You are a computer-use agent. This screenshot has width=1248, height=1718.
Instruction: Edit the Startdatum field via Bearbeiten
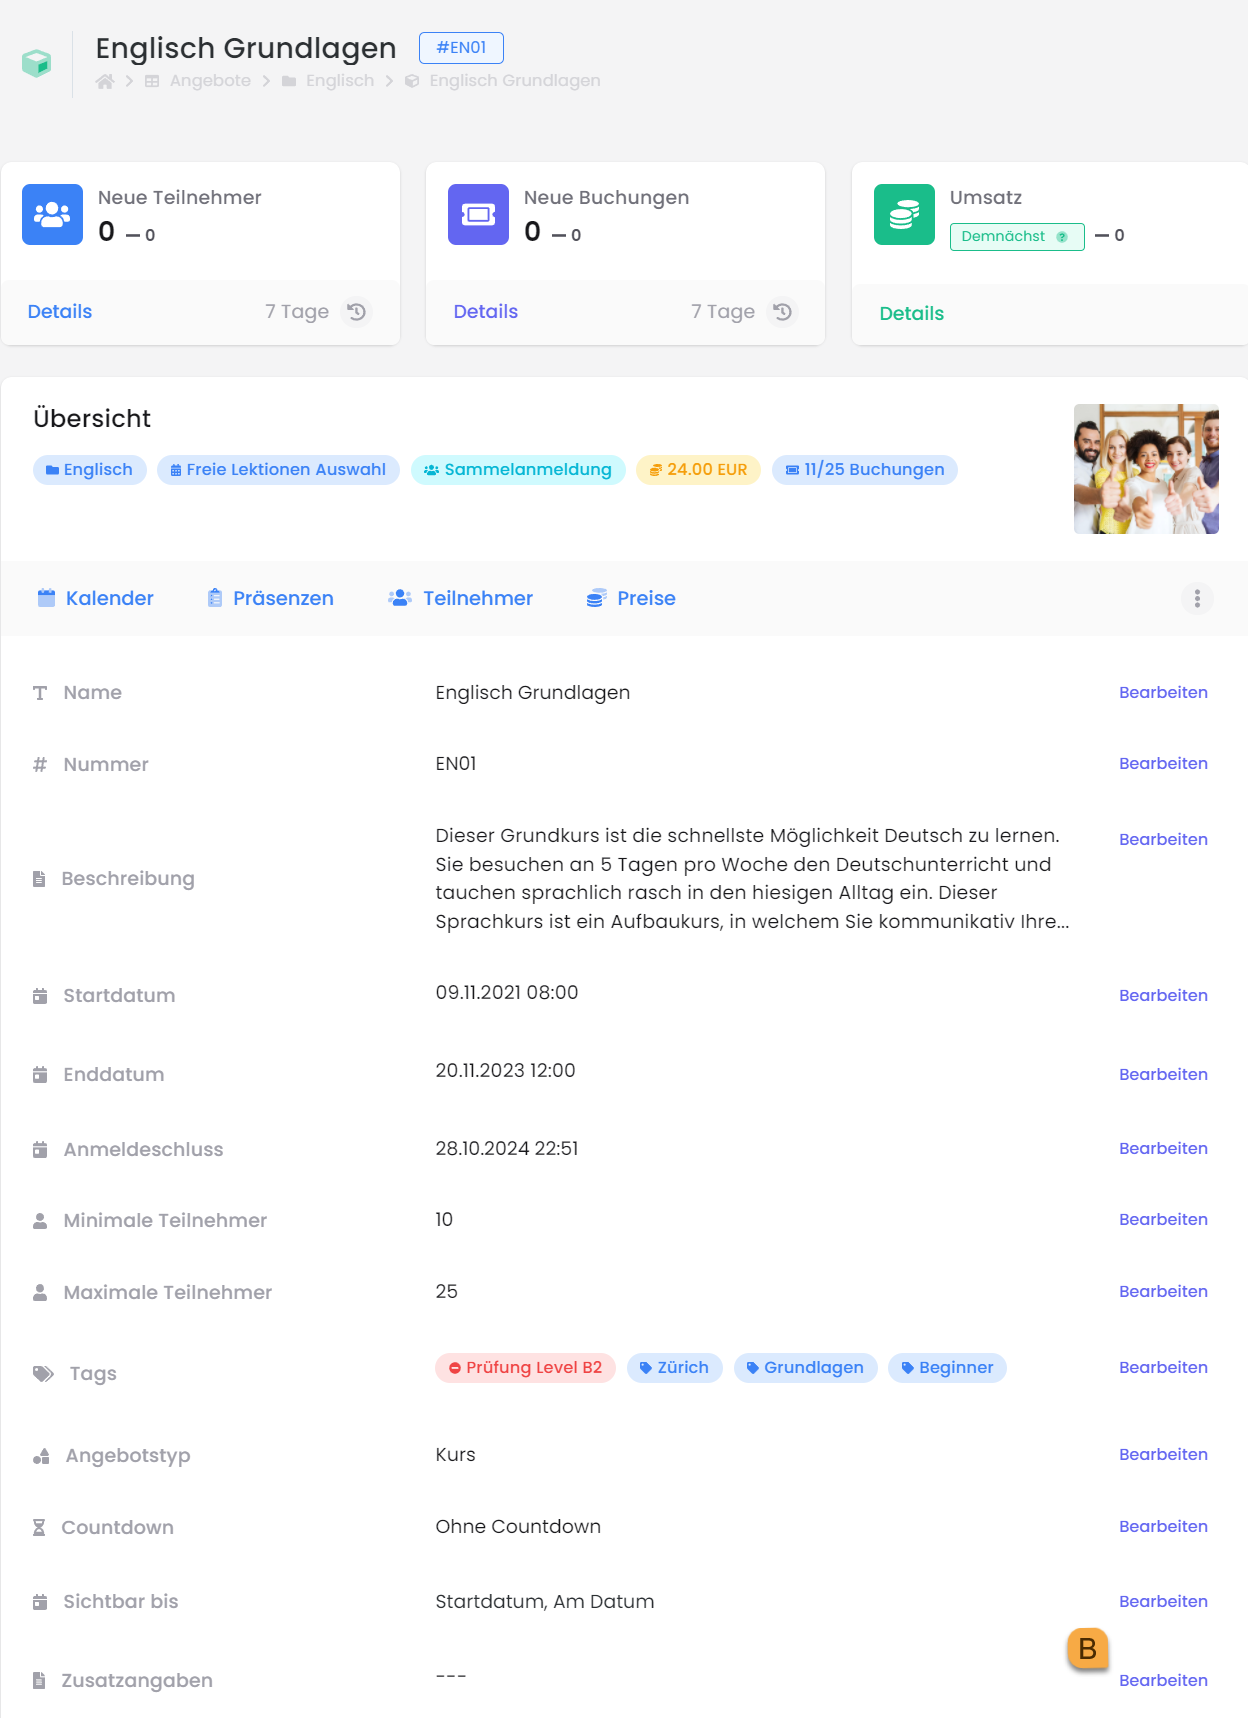[x=1163, y=995]
